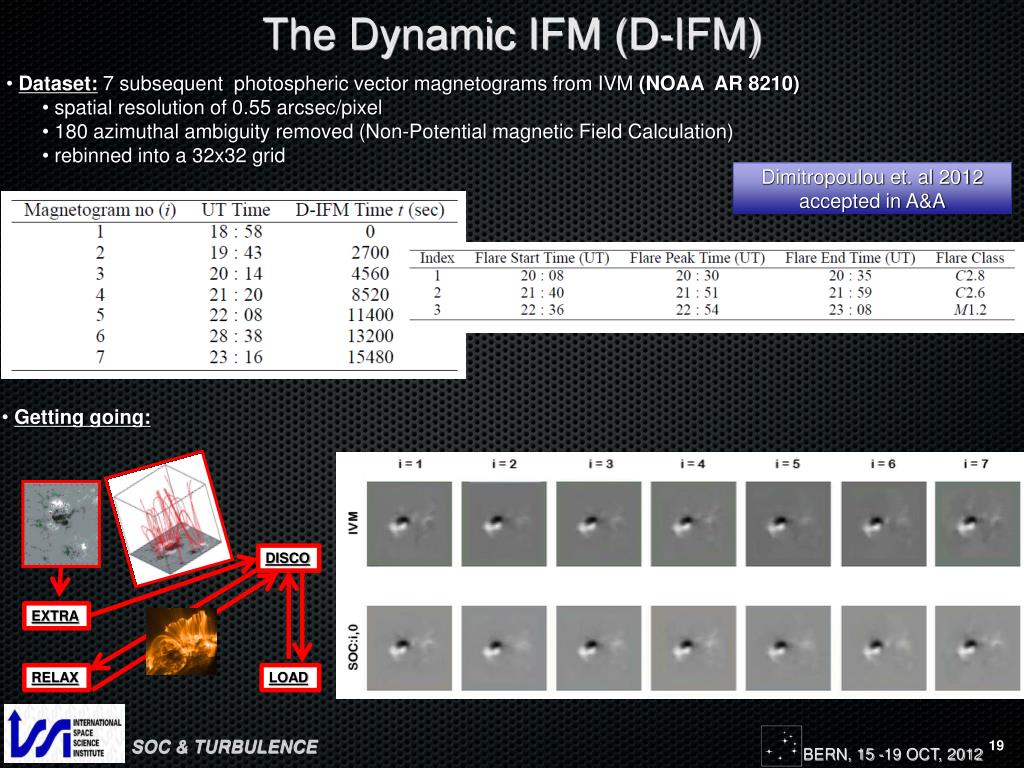1024x768 pixels.
Task: Click D-IFM time value 2700
Action: pyautogui.click(x=370, y=252)
